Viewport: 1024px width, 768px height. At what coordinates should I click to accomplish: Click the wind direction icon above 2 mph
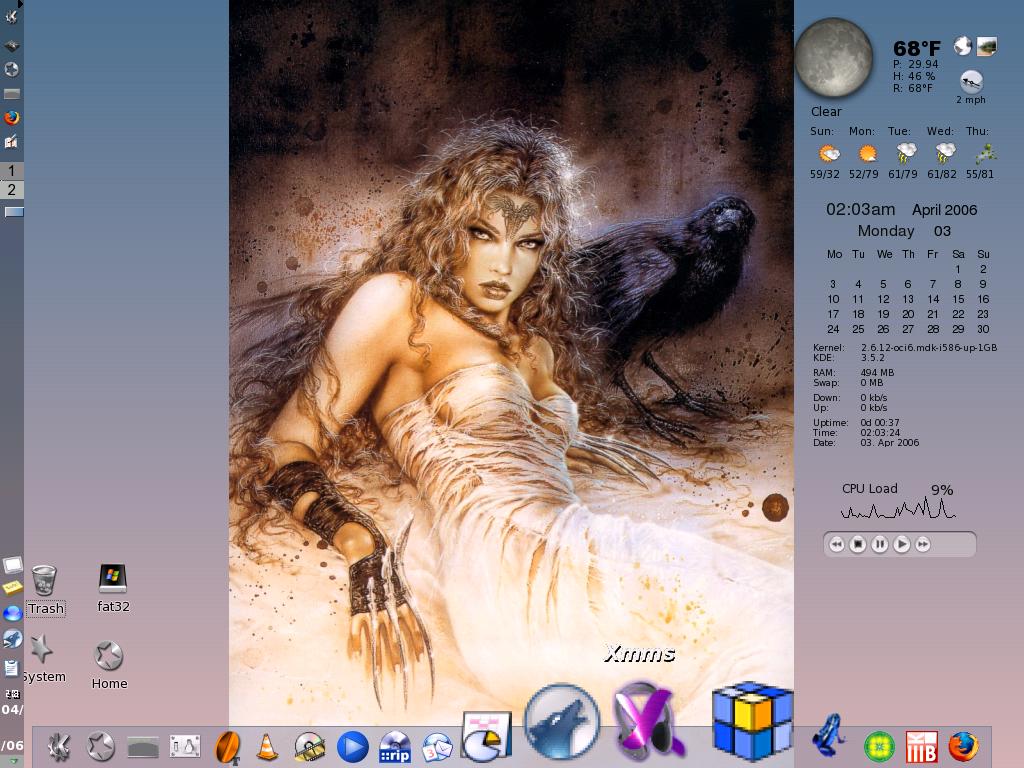(971, 82)
